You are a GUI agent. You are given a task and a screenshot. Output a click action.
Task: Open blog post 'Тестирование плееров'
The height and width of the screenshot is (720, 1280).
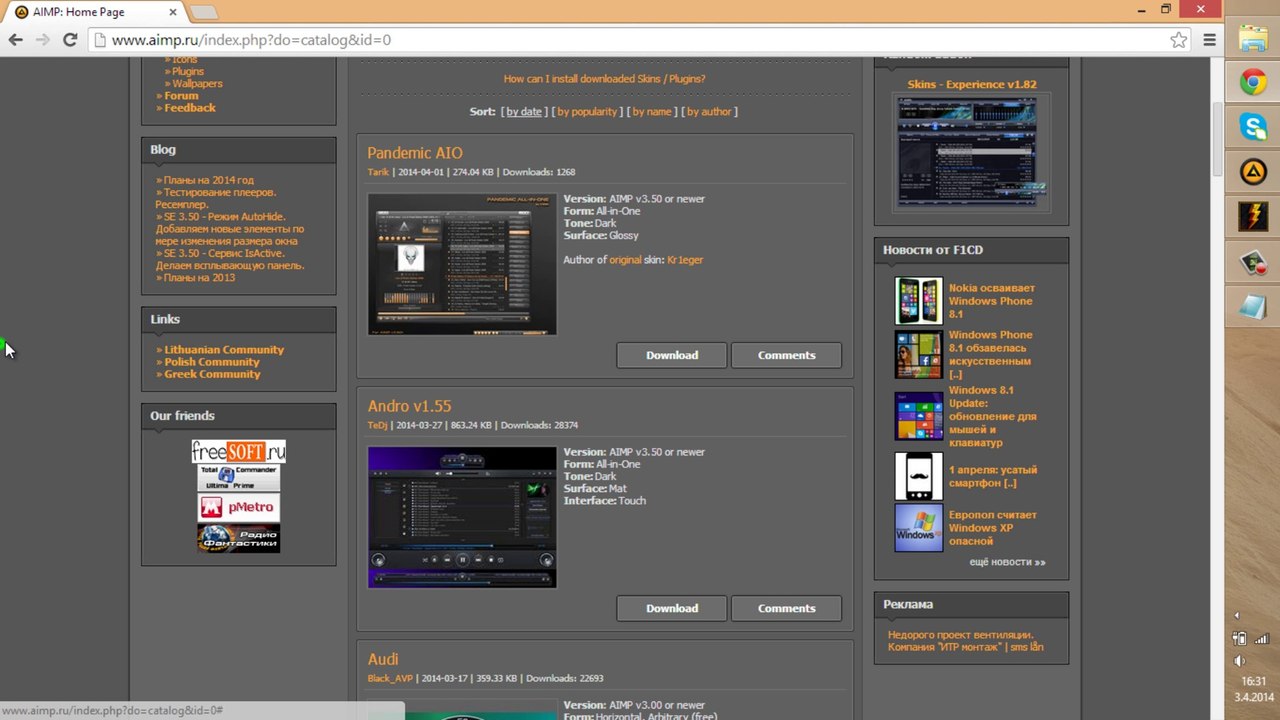coord(216,198)
